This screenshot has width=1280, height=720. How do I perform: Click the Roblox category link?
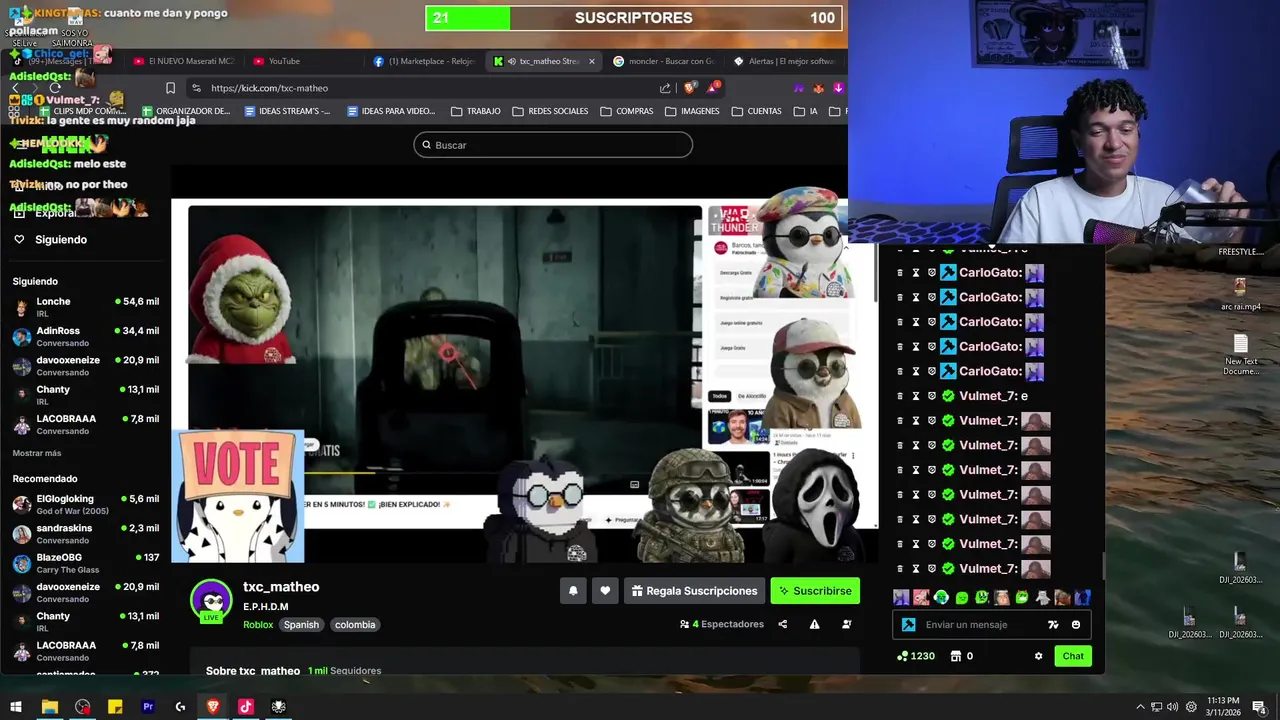[258, 625]
